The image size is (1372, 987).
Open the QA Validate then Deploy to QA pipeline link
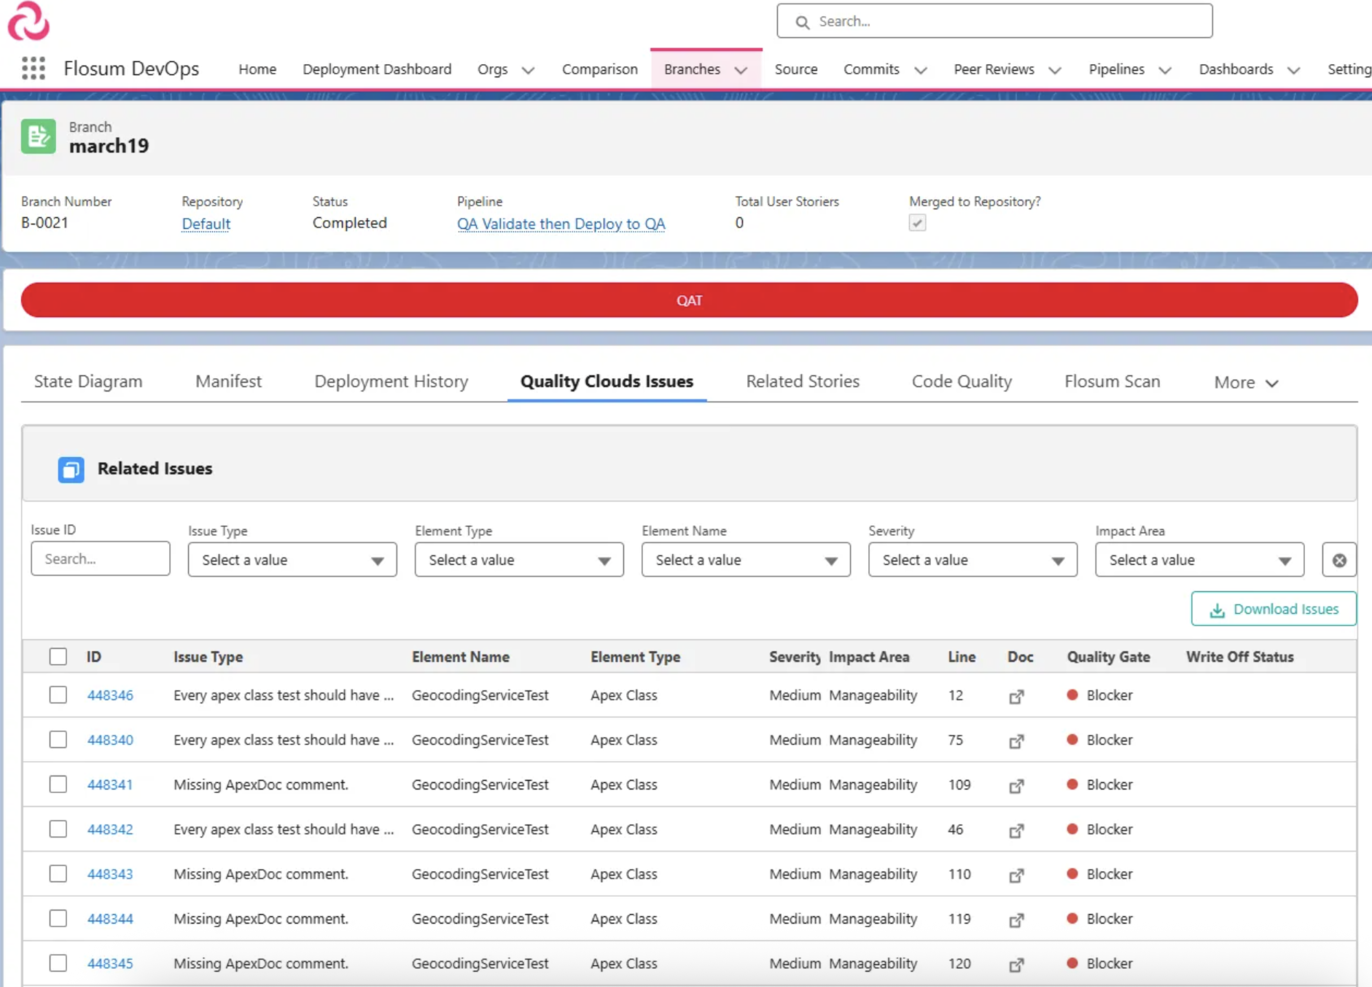561,223
